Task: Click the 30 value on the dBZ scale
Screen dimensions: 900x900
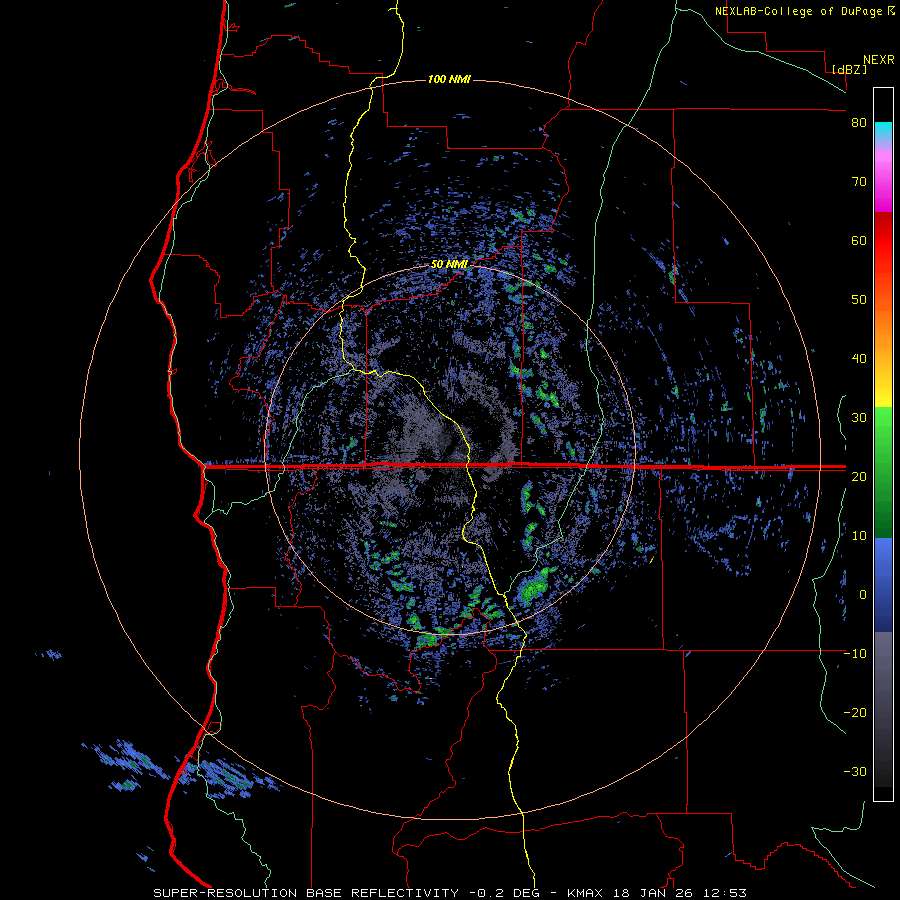Action: [x=859, y=417]
